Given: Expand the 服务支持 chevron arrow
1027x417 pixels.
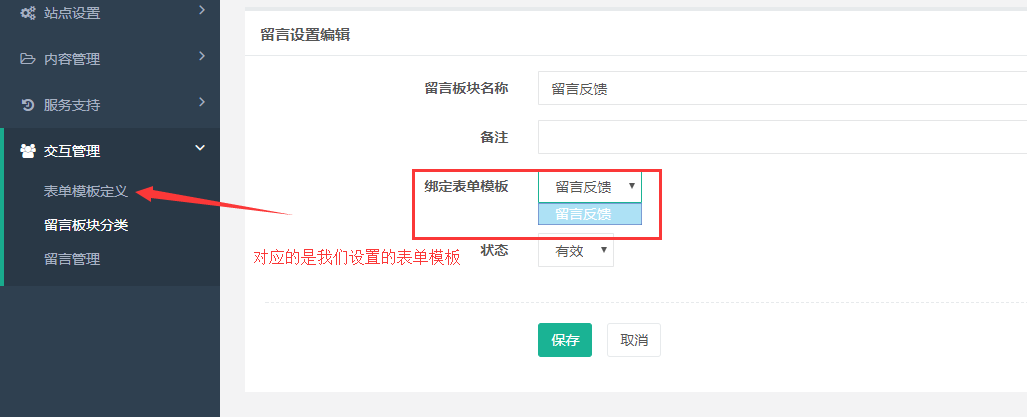Looking at the screenshot, I should (x=201, y=102).
